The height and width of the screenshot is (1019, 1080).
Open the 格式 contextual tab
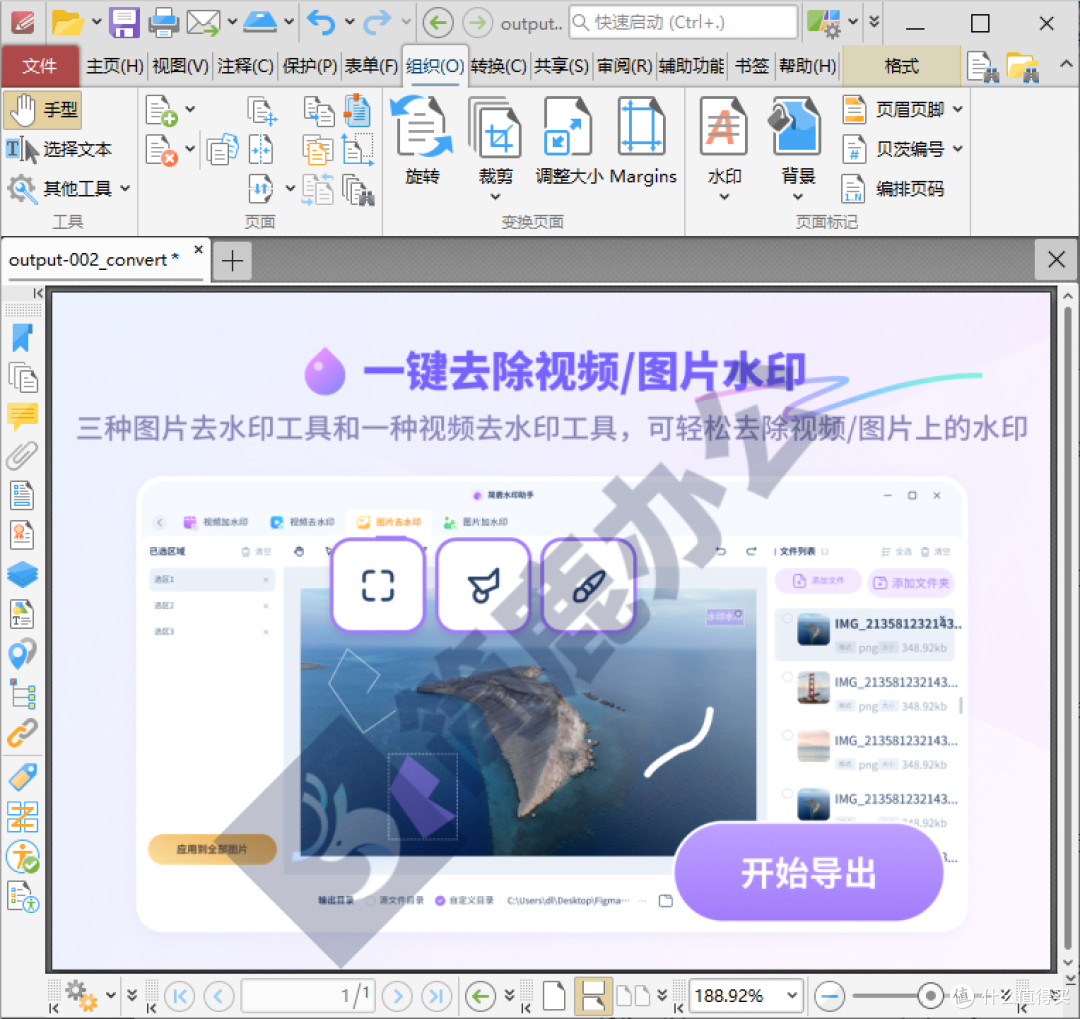point(901,66)
